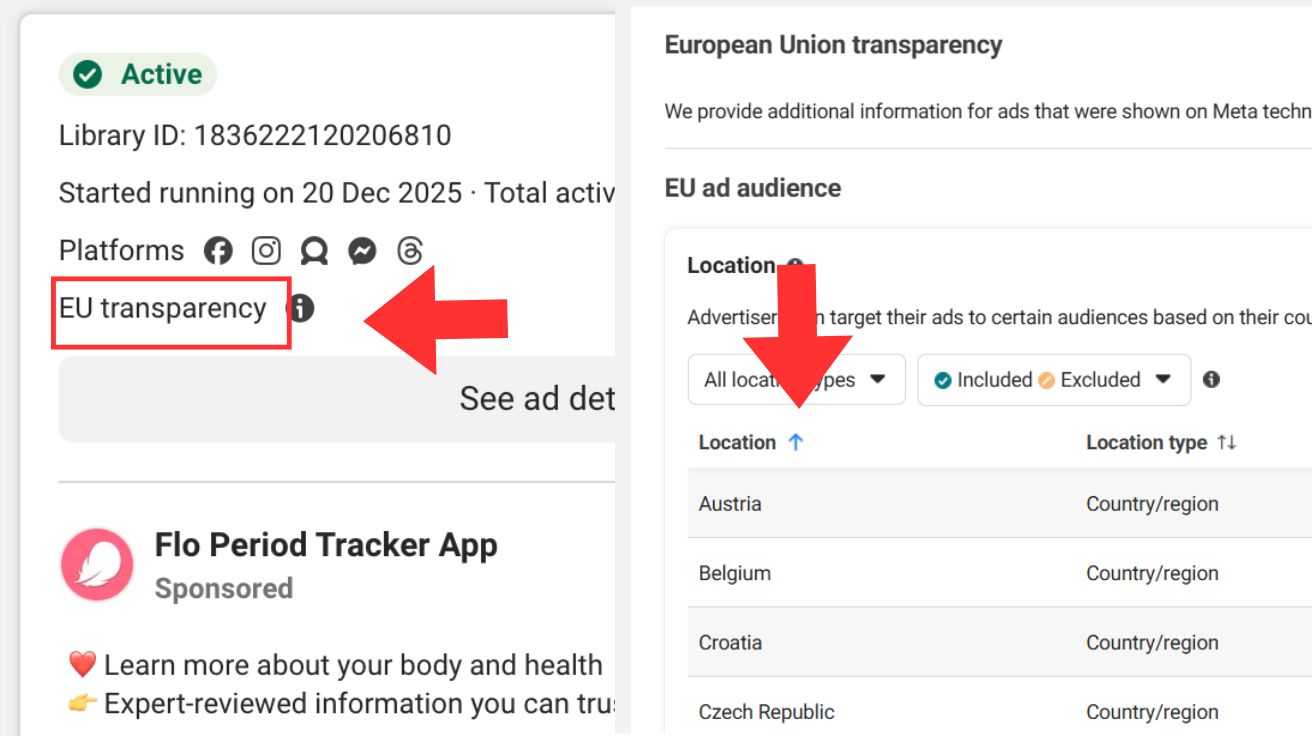
Task: Click the Facebook platform icon
Action: point(218,251)
